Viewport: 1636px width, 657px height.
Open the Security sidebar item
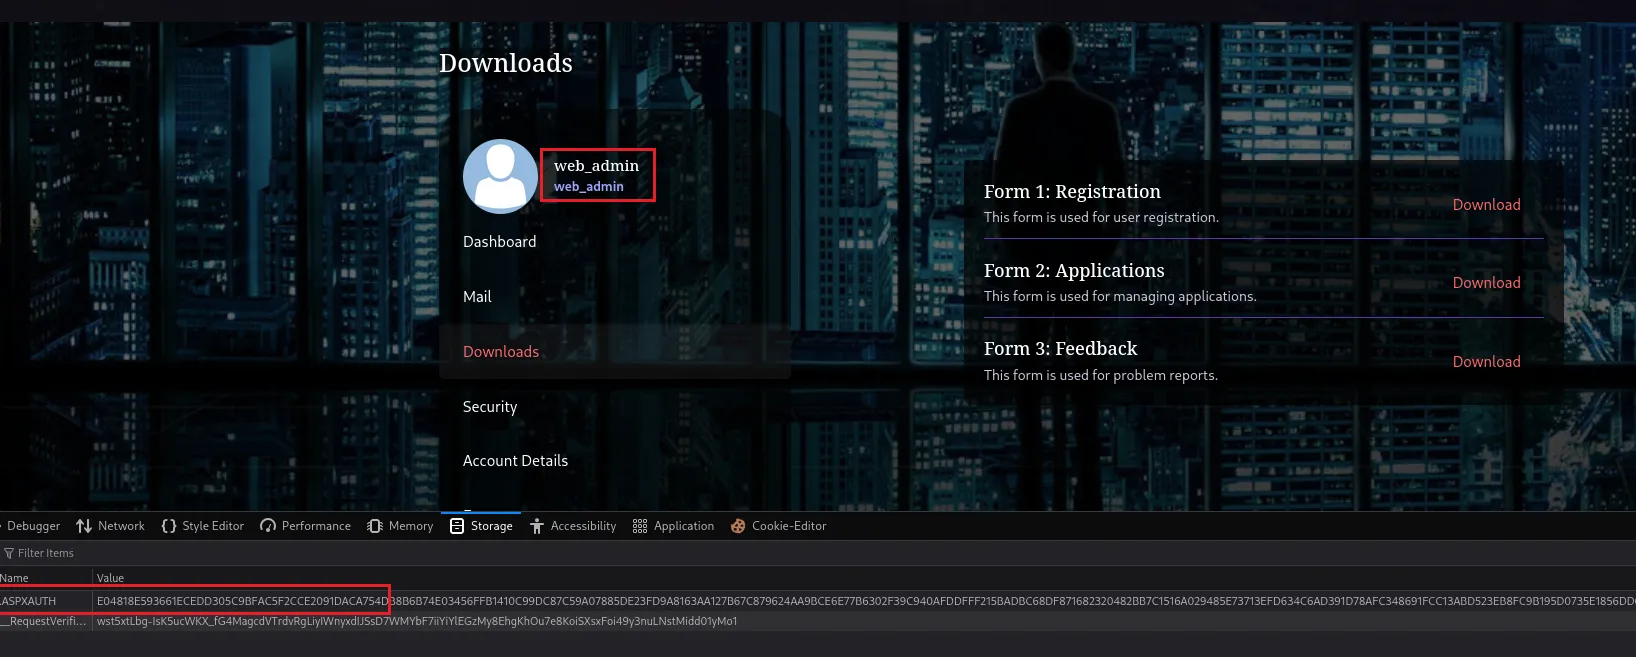(x=490, y=407)
